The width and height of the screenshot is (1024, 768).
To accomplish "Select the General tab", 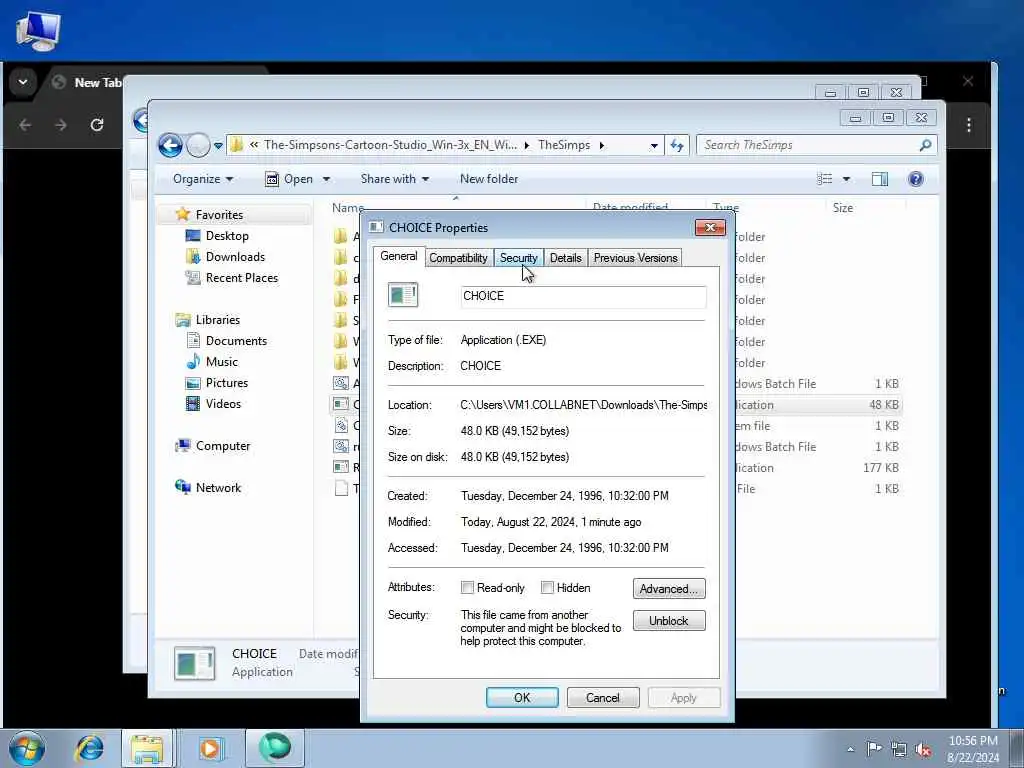I will point(399,256).
